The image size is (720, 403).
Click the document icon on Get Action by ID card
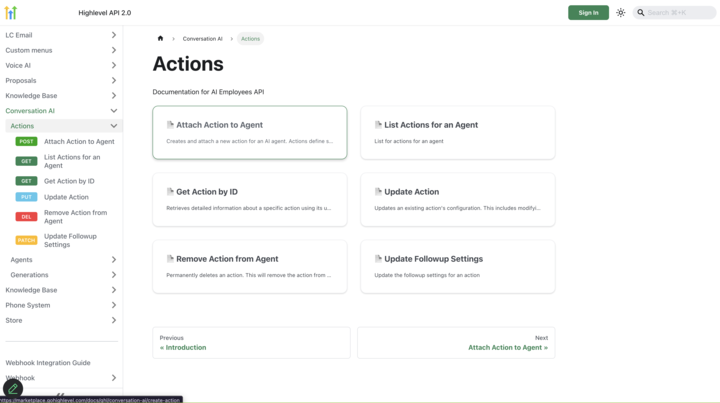point(170,192)
